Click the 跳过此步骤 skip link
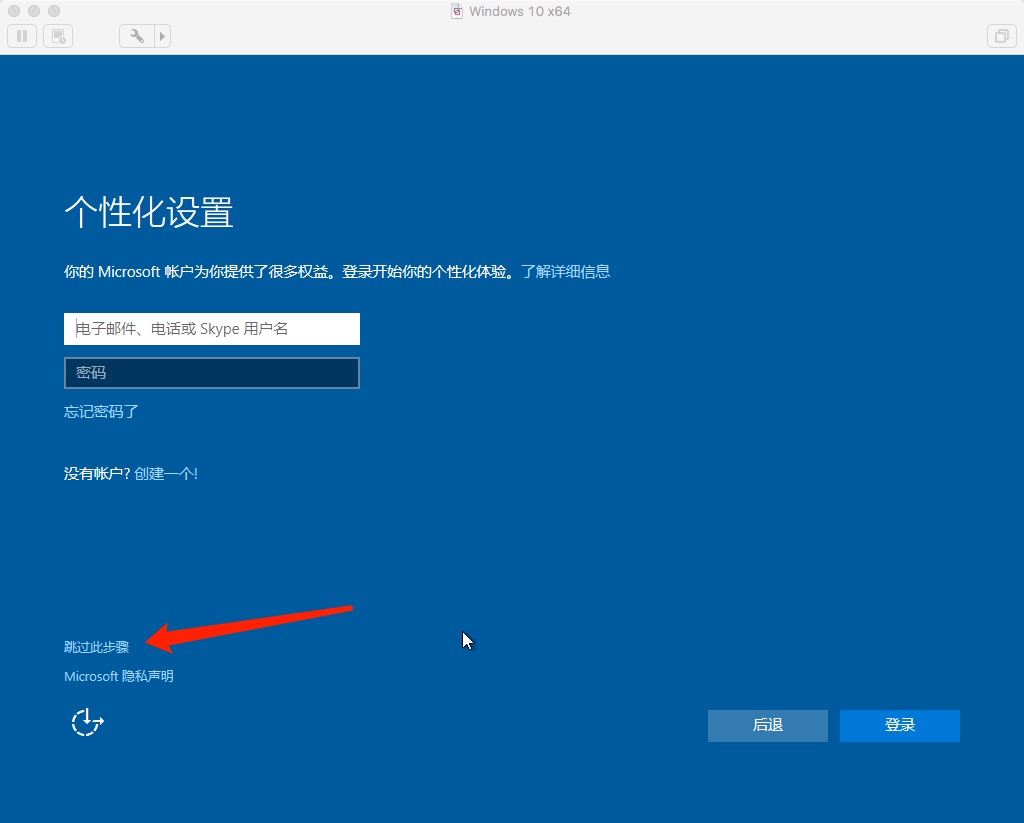 coord(97,647)
